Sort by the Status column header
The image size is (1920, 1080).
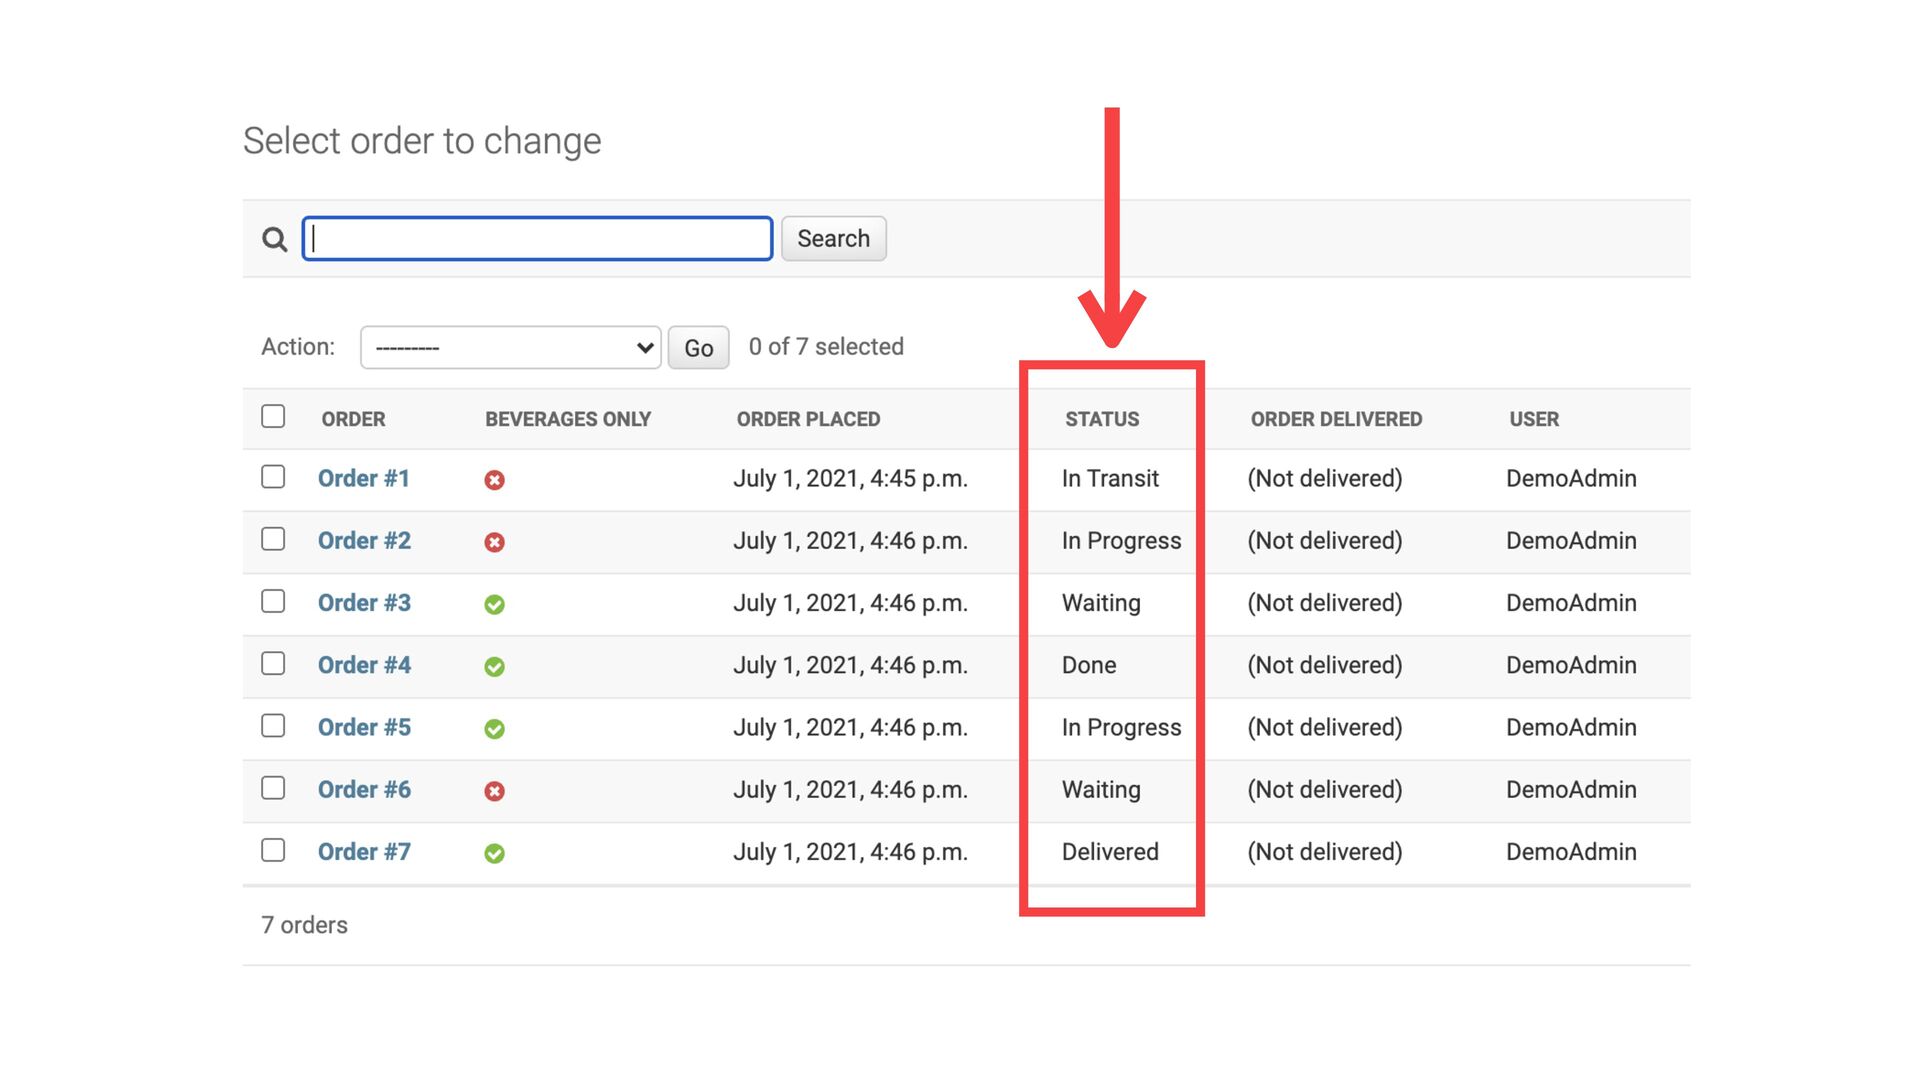[x=1101, y=419]
